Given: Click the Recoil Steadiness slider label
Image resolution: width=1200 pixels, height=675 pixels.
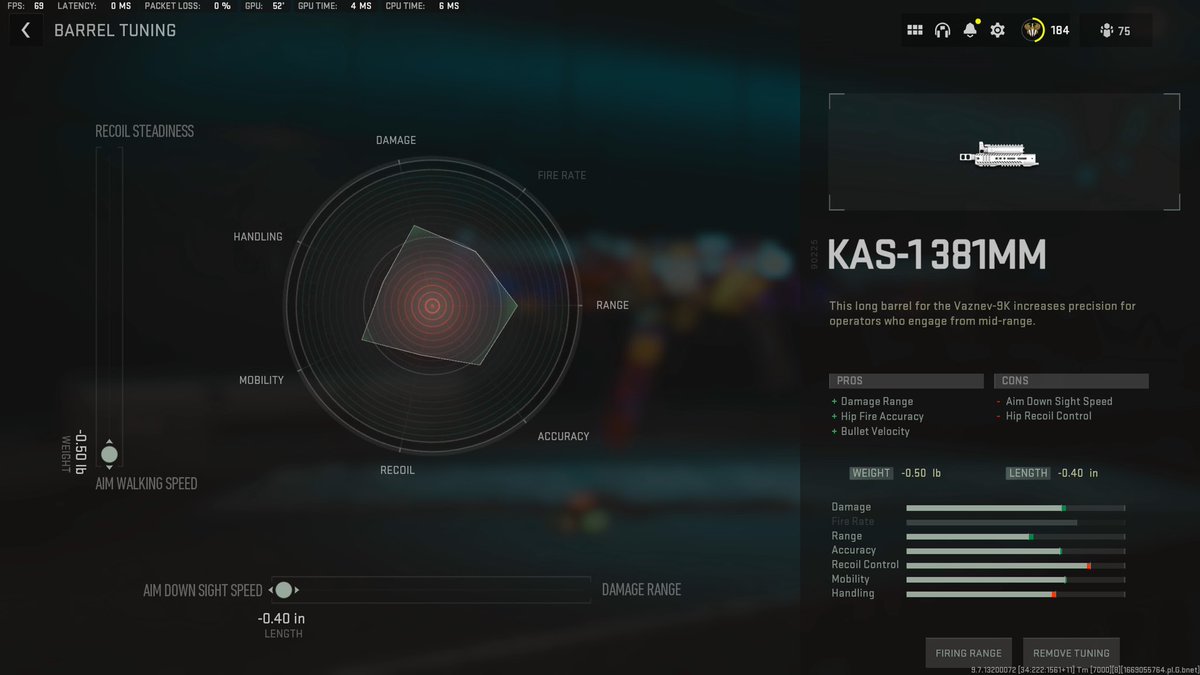Looking at the screenshot, I should pos(145,131).
